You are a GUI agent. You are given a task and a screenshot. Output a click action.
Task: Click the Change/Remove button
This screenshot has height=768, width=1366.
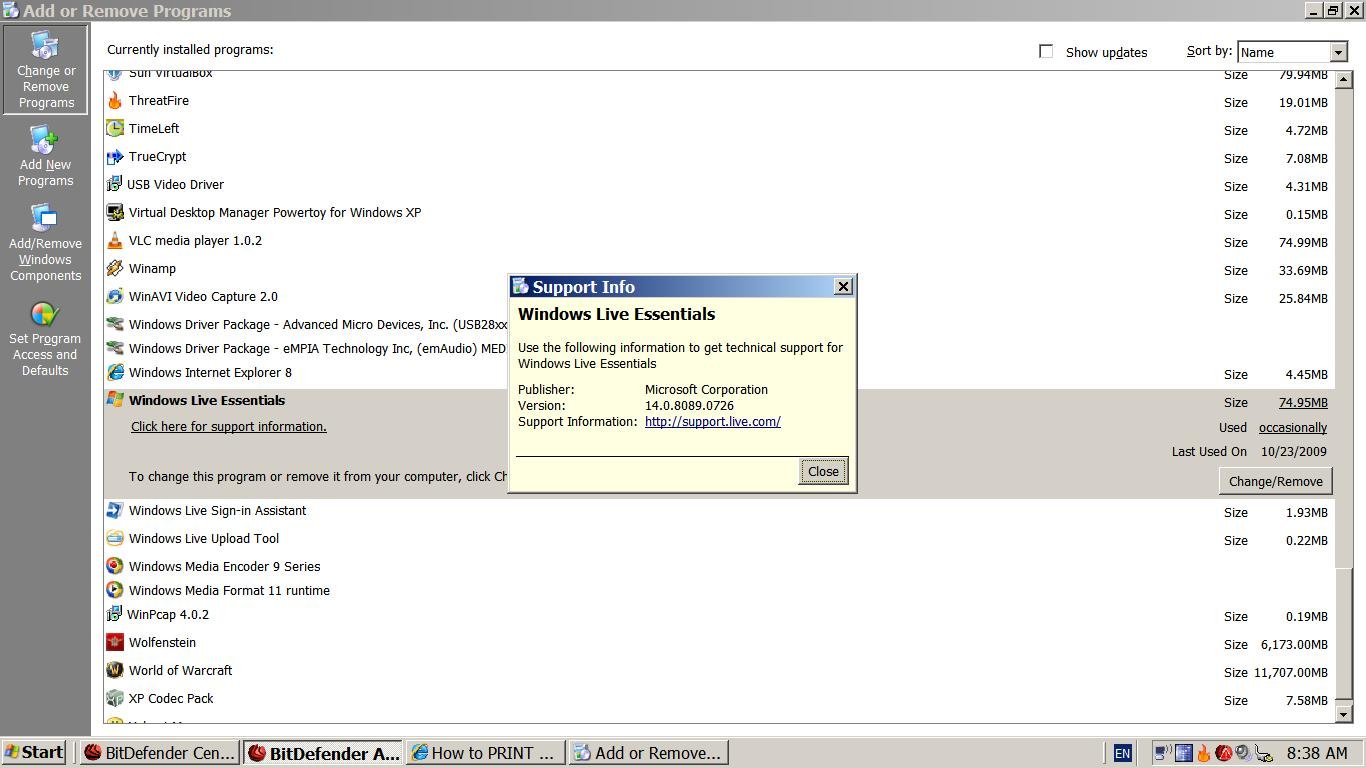[x=1275, y=481]
